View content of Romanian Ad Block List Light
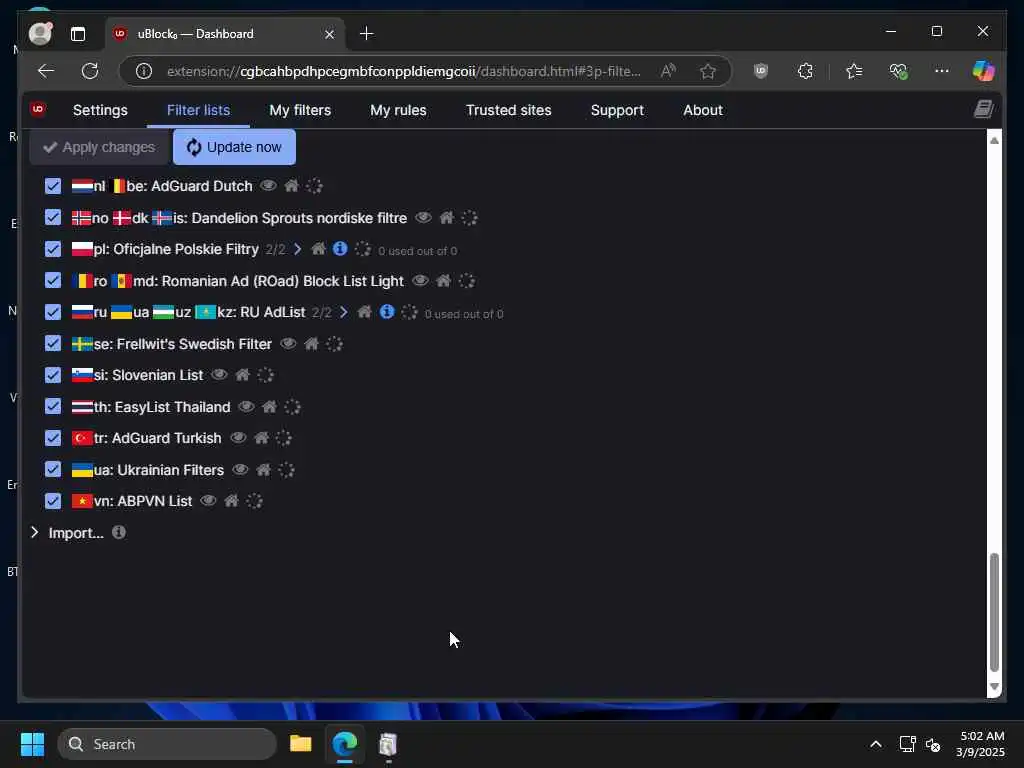Screen dimensions: 1024x768 (x=420, y=281)
